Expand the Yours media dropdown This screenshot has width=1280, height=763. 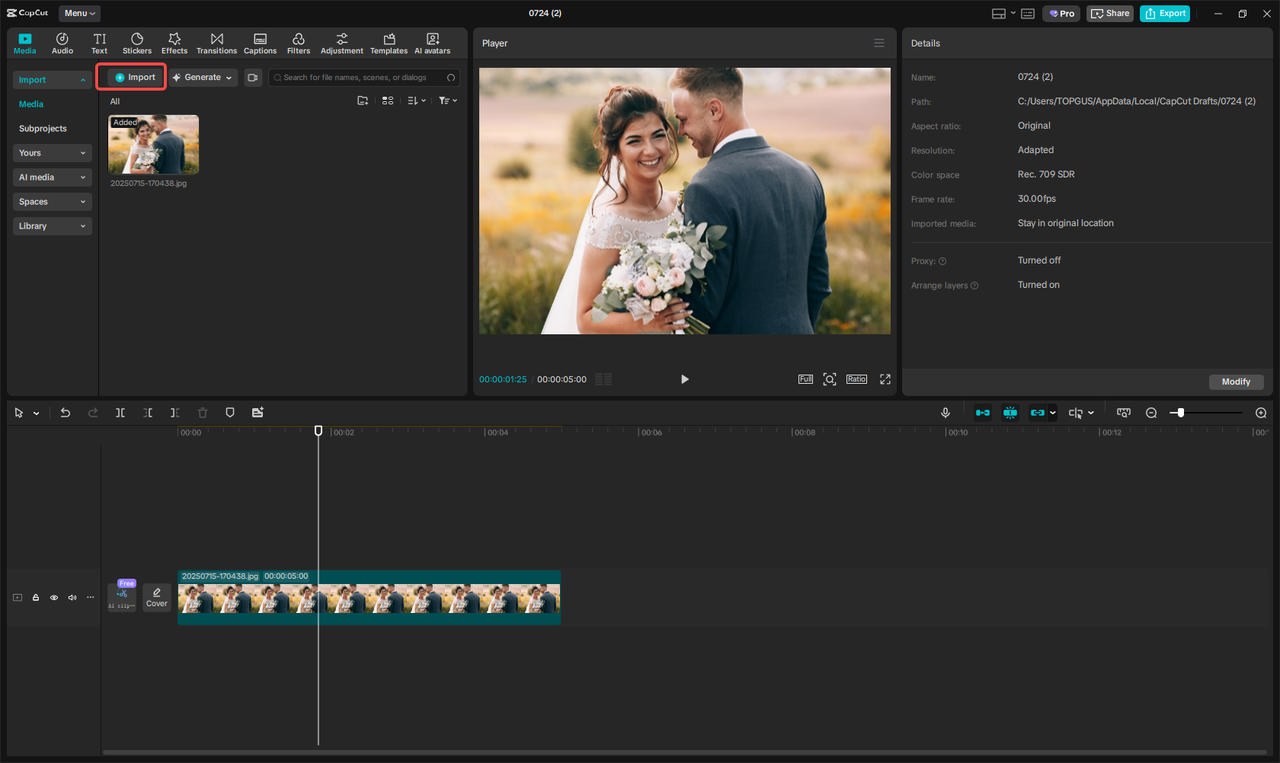point(51,152)
